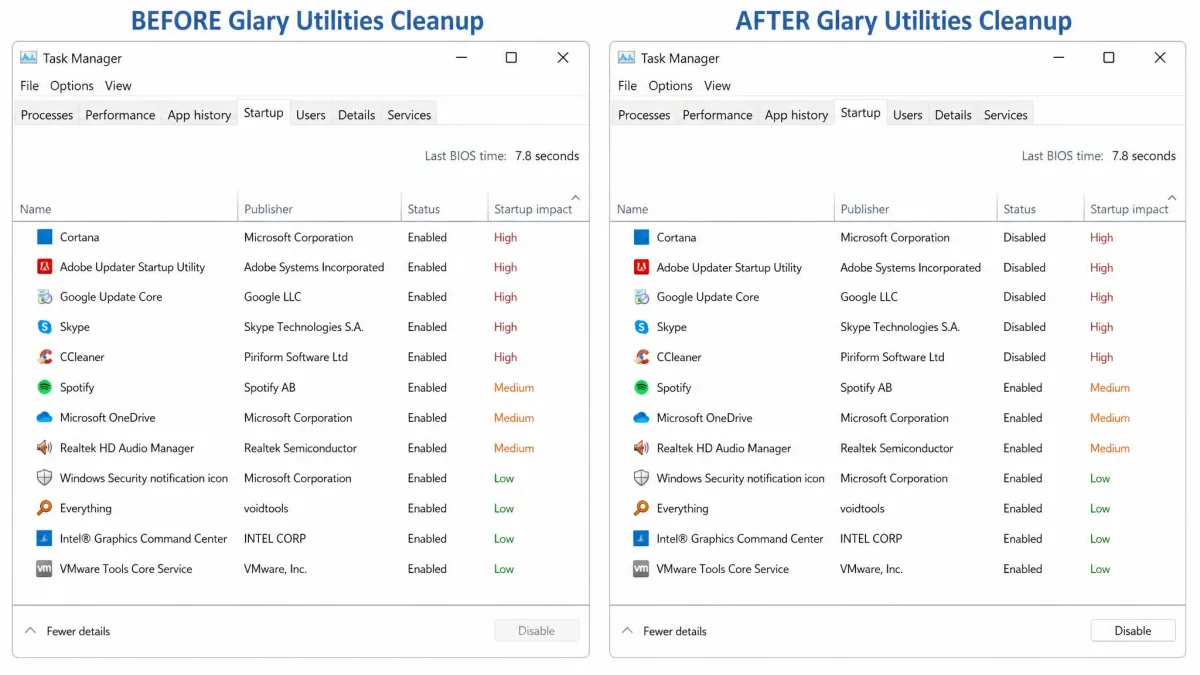Click the sort arrow above Startup impact in the BEFORE window
Viewport: 1200px width, 675px height.
click(x=575, y=198)
